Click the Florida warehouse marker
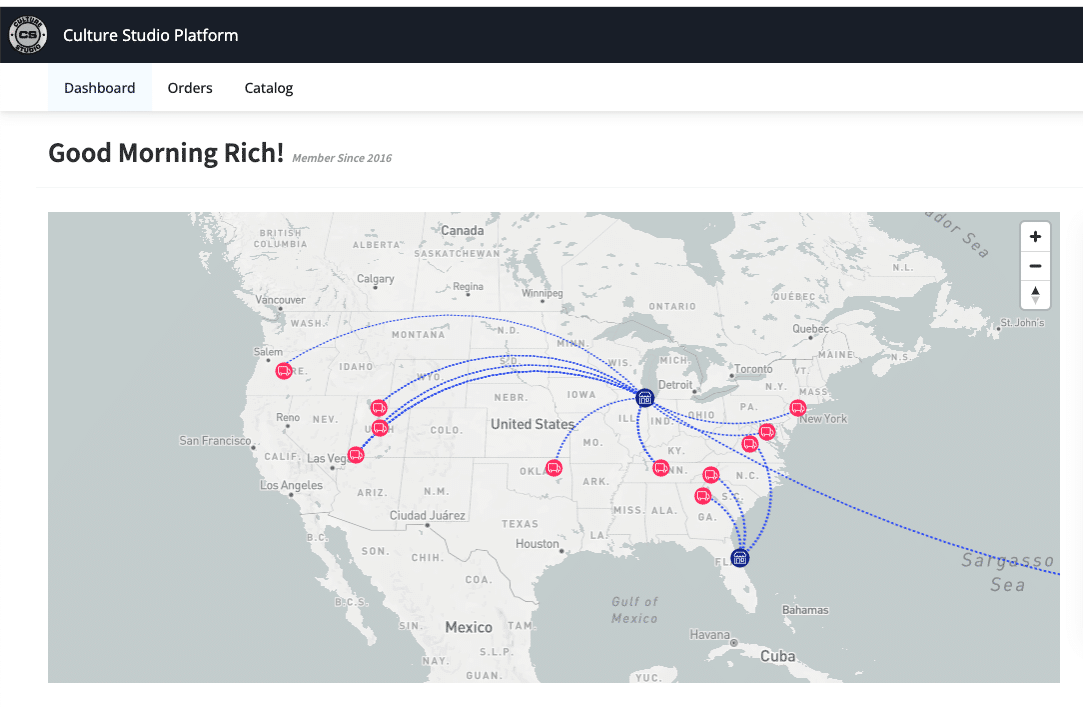 click(x=741, y=557)
